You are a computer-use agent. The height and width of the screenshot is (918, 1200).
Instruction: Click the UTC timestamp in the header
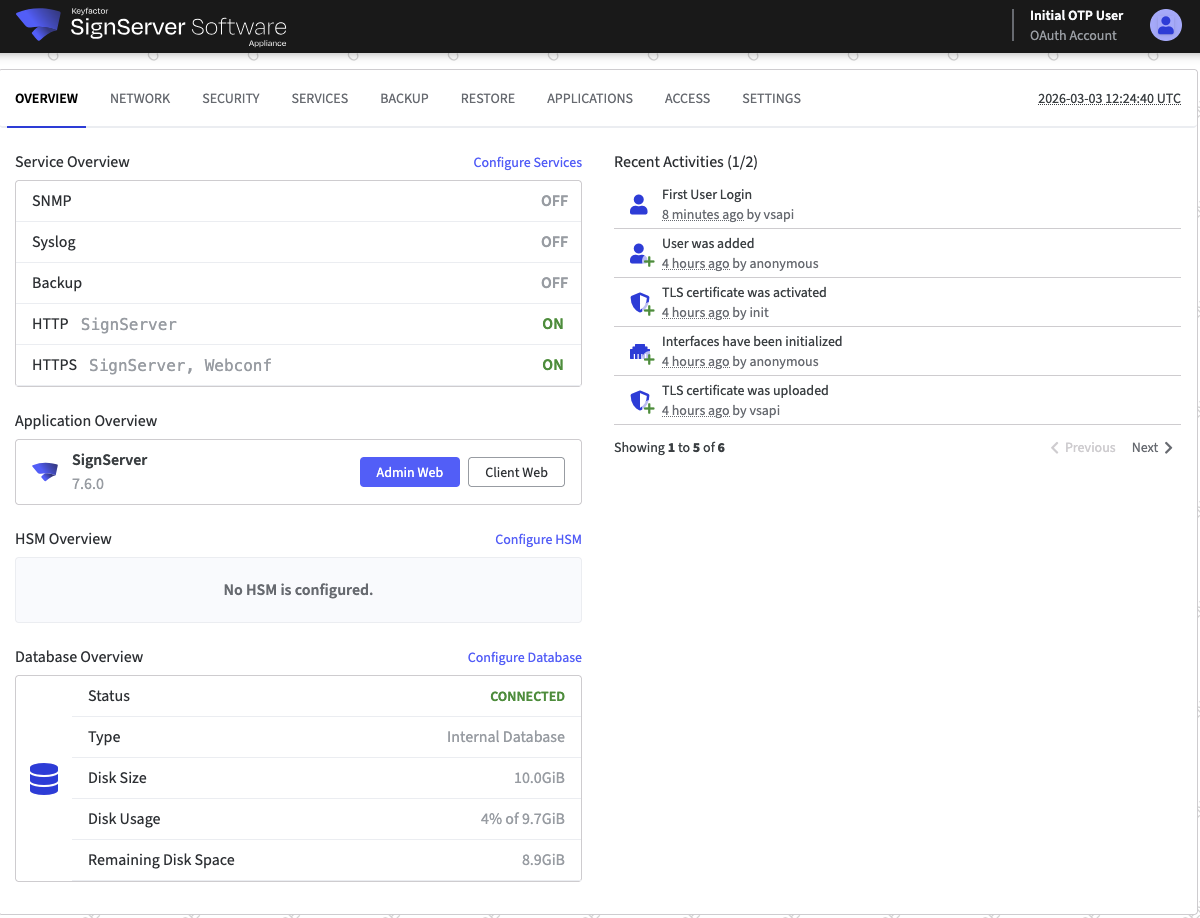[1109, 99]
